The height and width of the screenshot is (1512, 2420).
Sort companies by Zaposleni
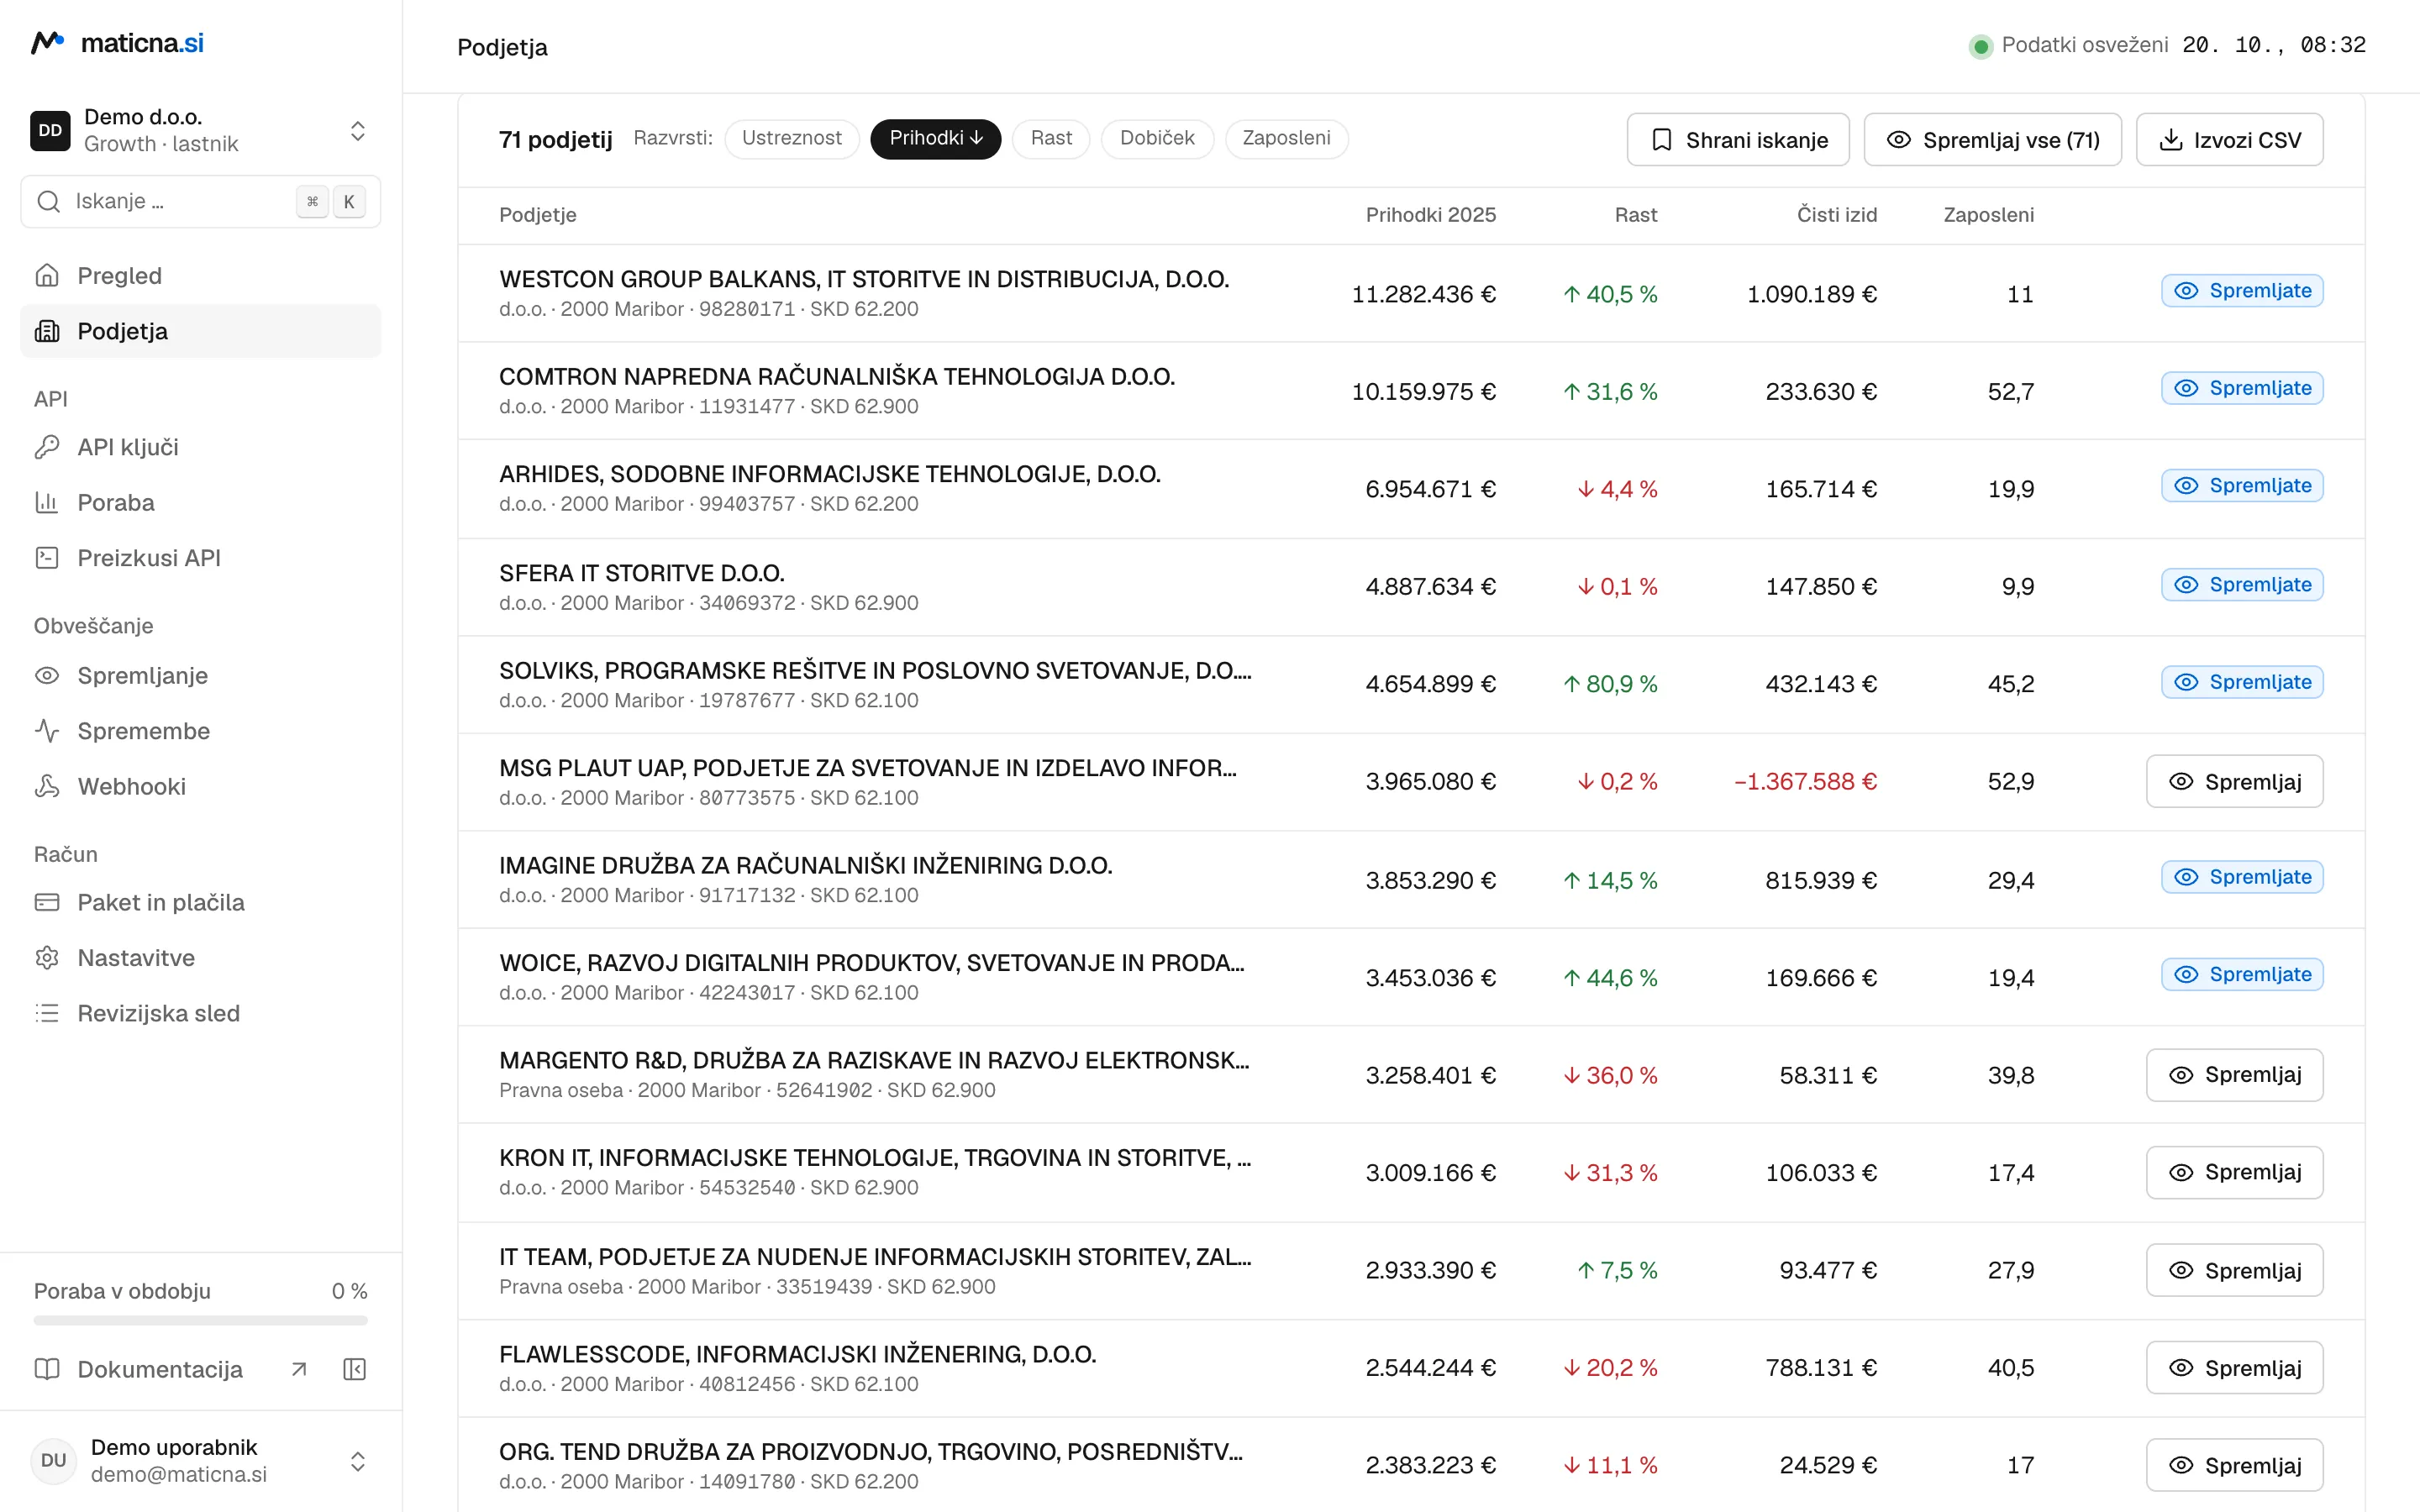(1286, 138)
